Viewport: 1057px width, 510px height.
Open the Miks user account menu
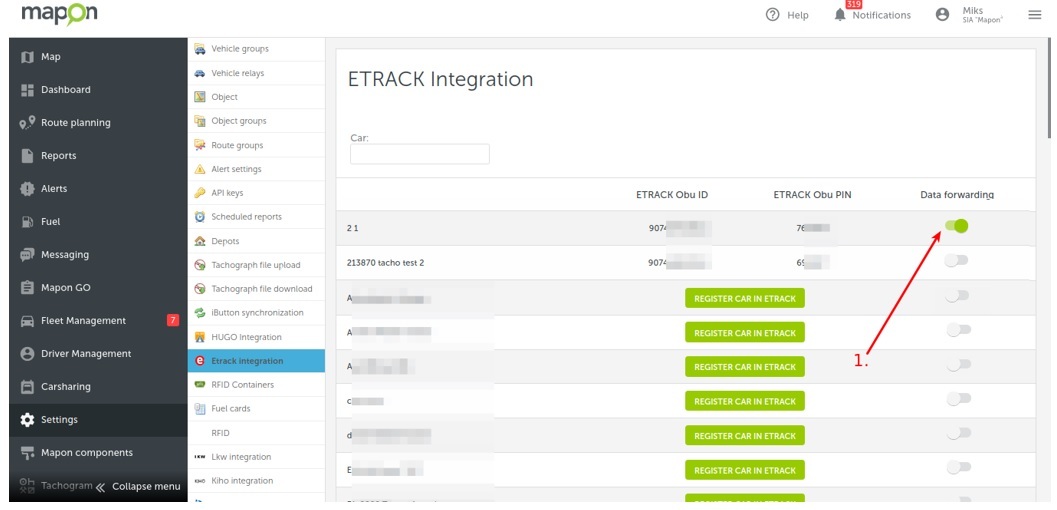pos(969,15)
